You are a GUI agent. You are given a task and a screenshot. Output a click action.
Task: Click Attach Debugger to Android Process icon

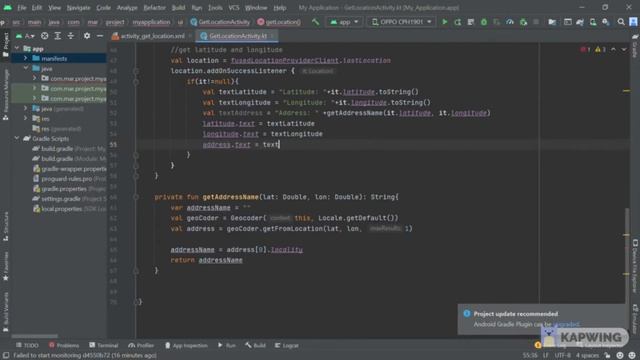(523, 22)
